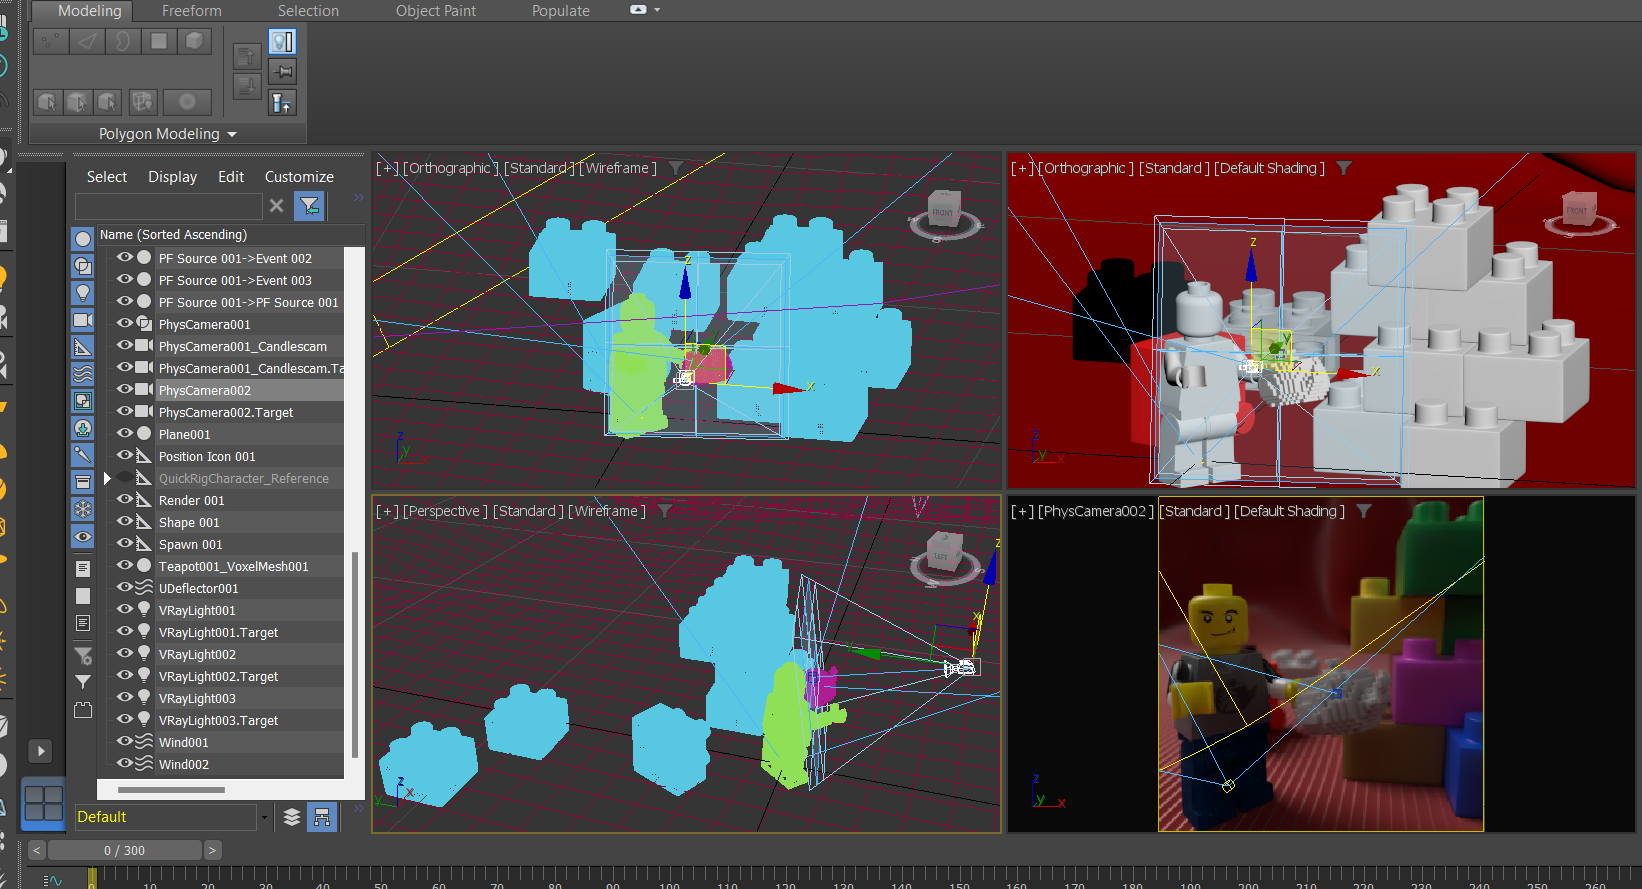
Task: Toggle visibility of Teapot001_VoxelMesh001
Action: pos(125,565)
